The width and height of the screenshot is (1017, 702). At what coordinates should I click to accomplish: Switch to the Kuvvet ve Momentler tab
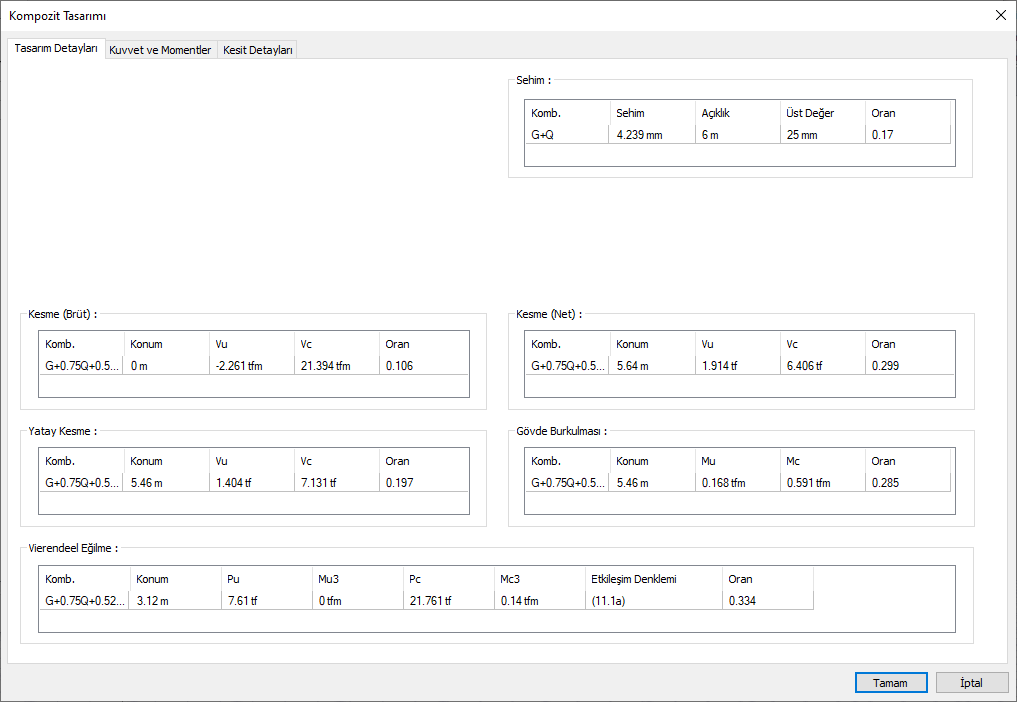click(160, 50)
